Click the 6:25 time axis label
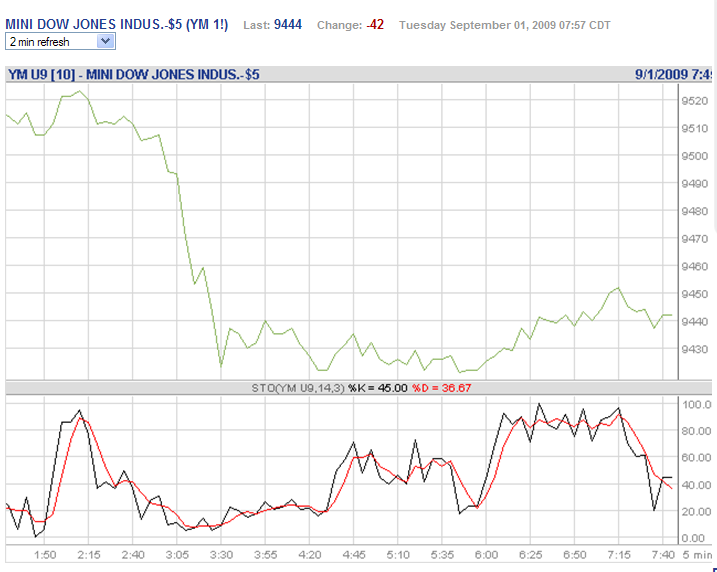Screen dimensions: 717x572 click(x=530, y=555)
